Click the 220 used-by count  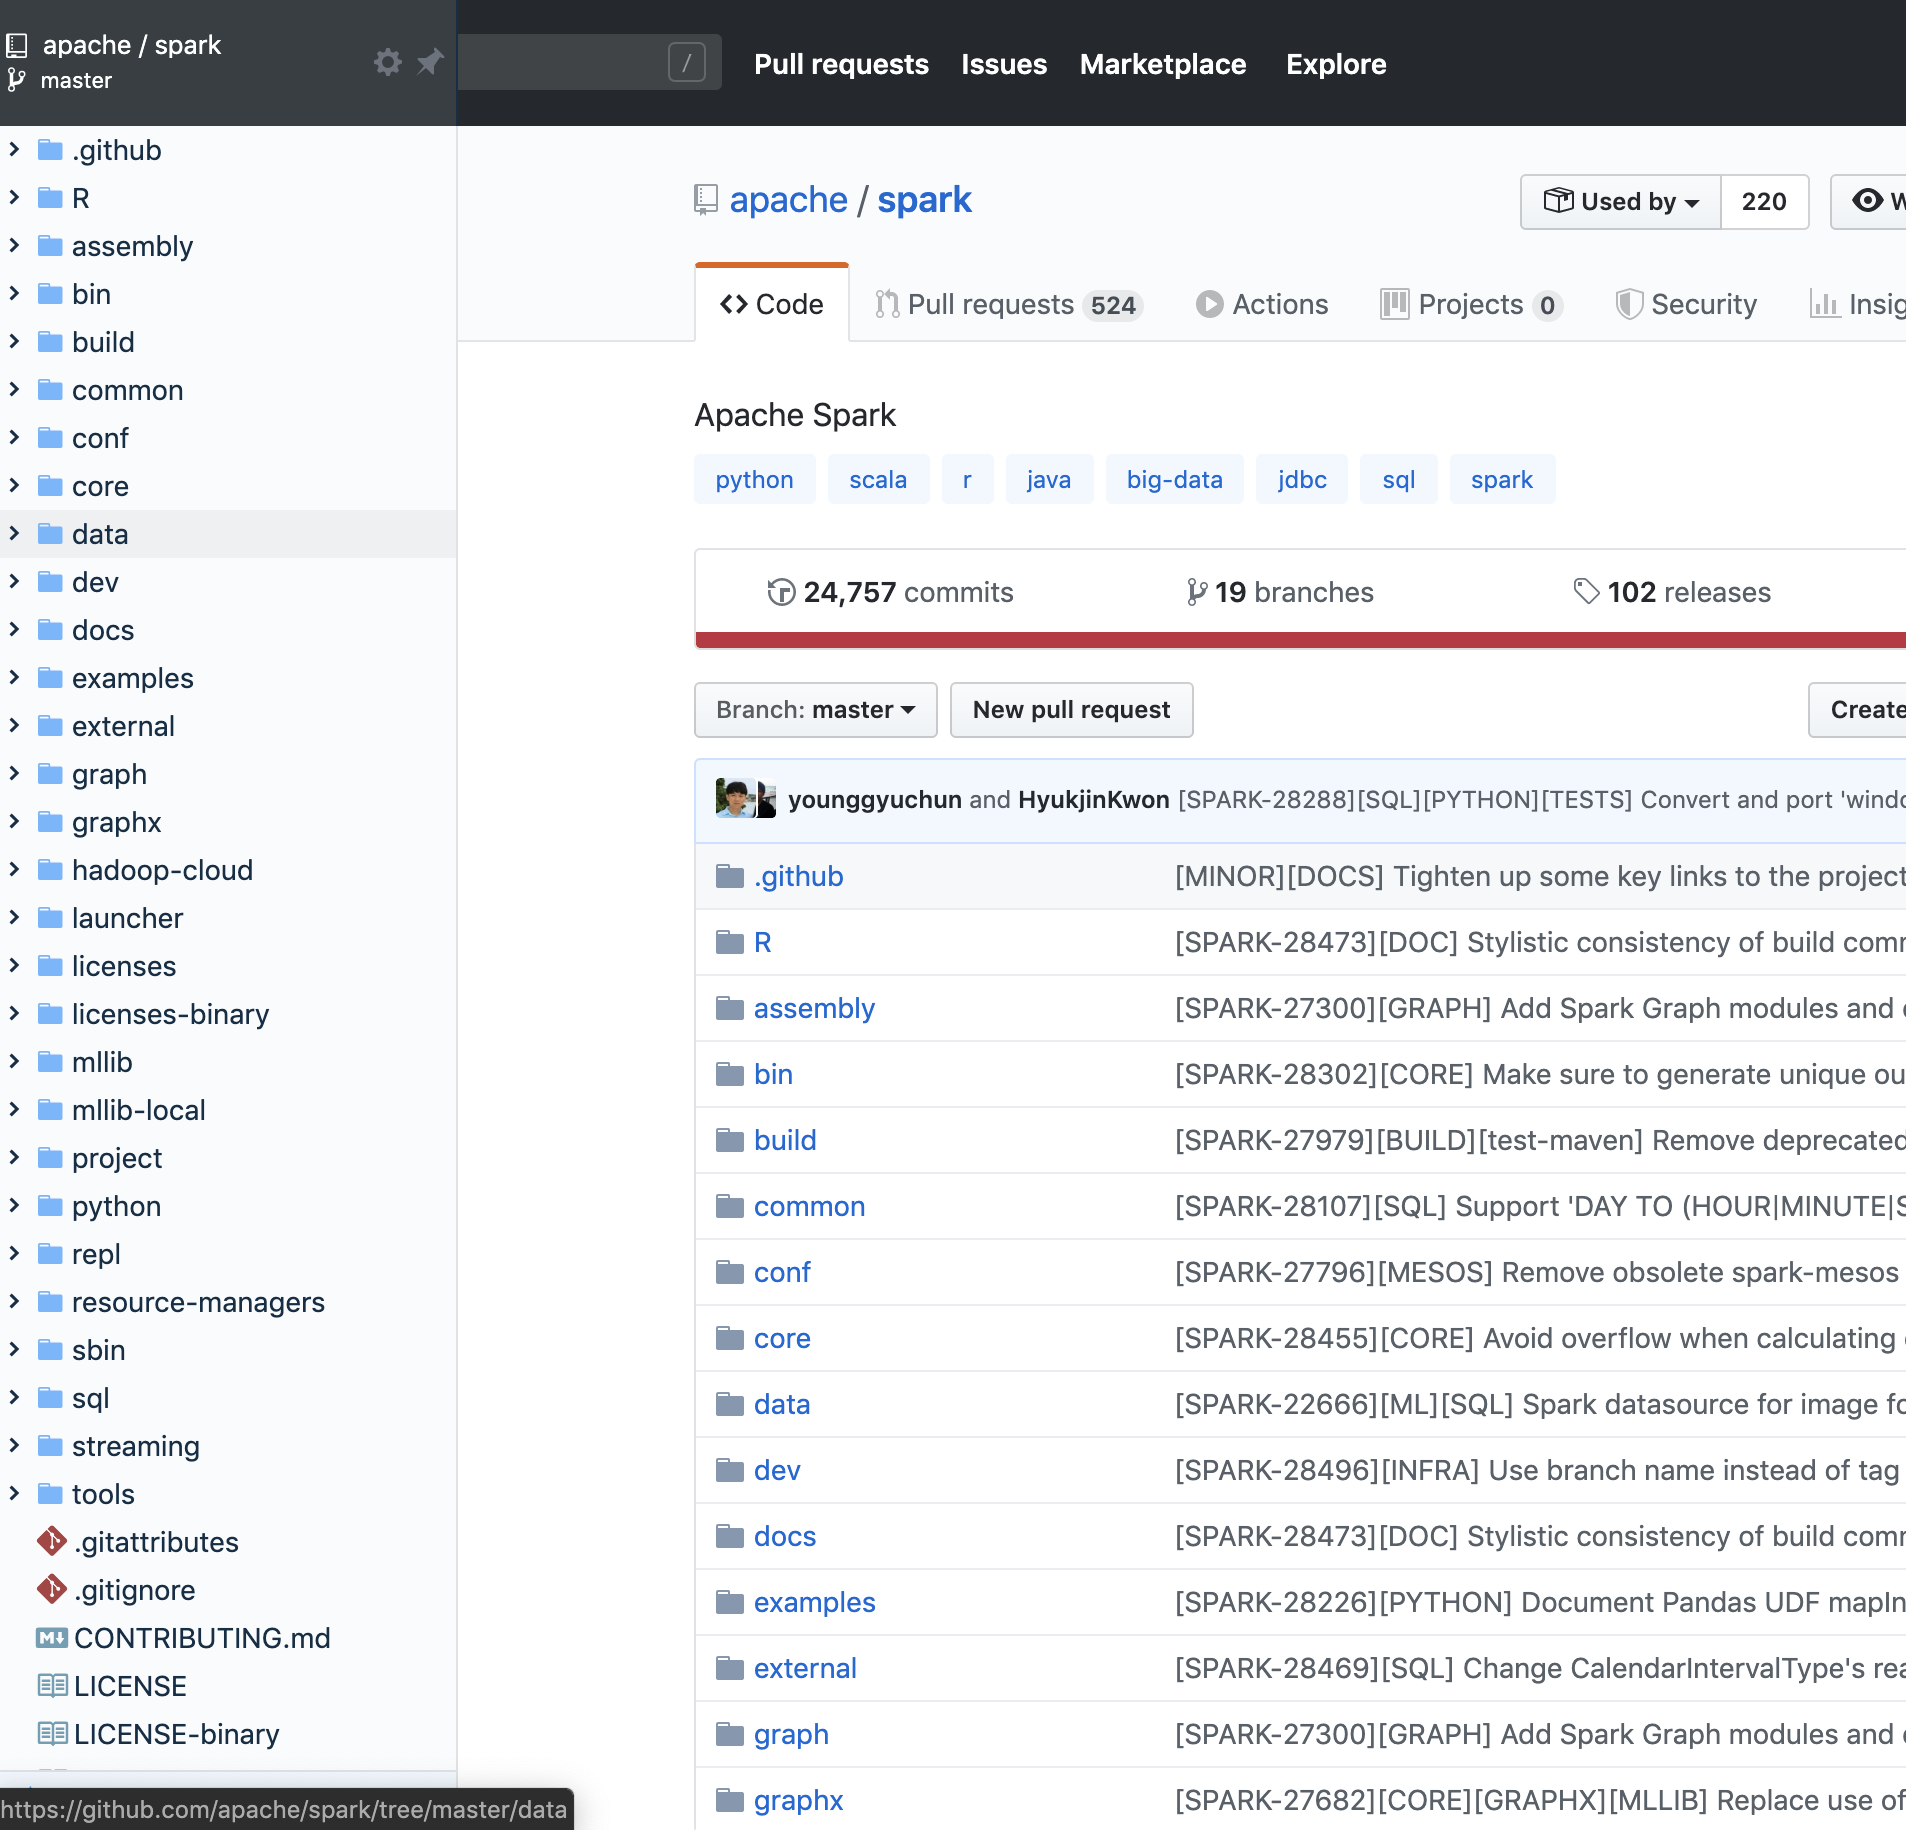(1764, 202)
